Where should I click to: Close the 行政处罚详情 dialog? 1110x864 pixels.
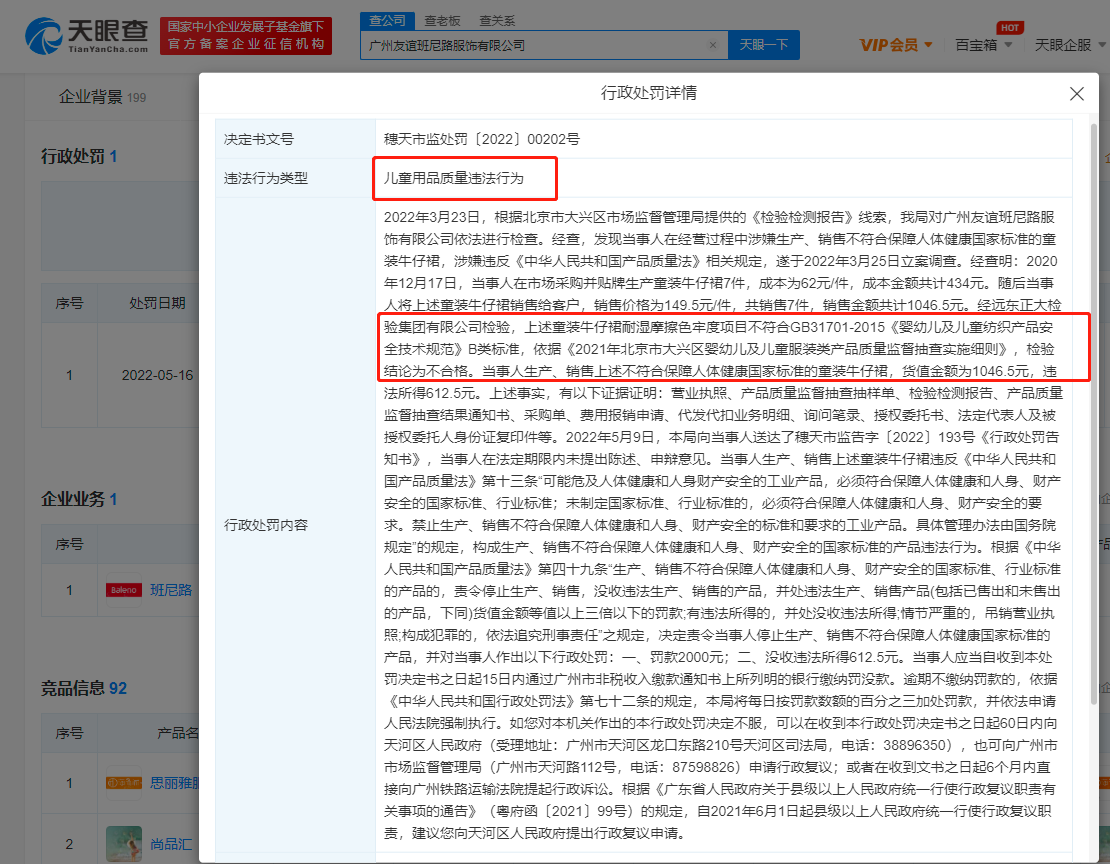tap(1077, 94)
